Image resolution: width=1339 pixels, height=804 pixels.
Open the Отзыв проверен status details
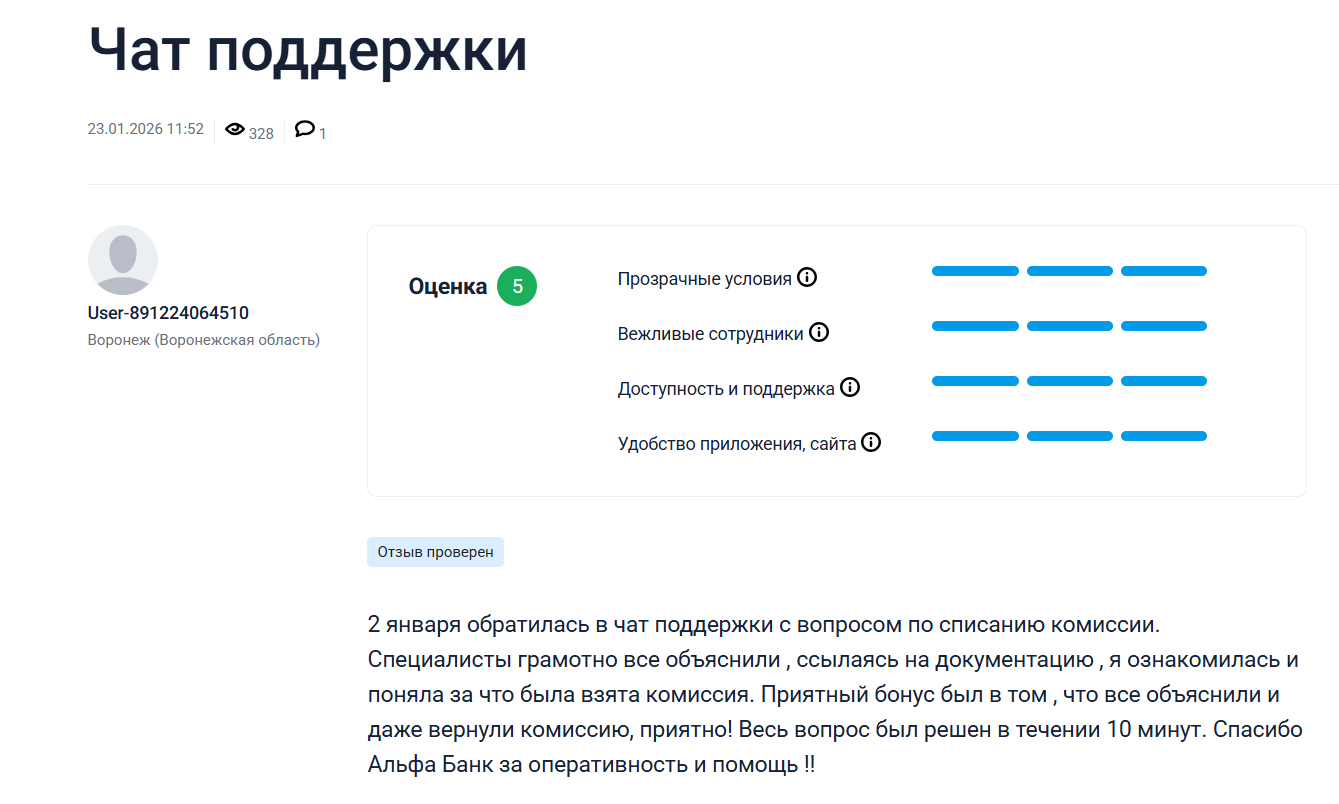pyautogui.click(x=435, y=552)
